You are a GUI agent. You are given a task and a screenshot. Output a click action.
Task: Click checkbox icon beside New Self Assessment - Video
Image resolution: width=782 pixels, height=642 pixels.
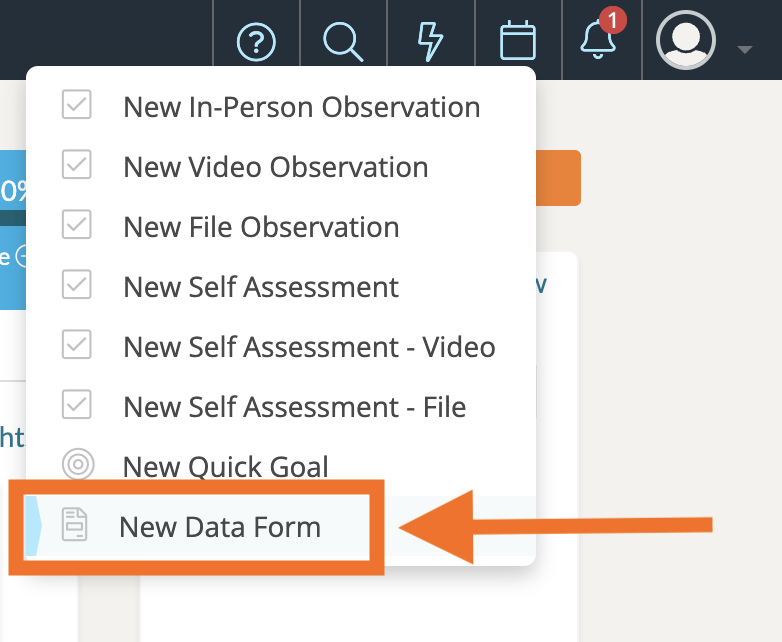pos(77,346)
